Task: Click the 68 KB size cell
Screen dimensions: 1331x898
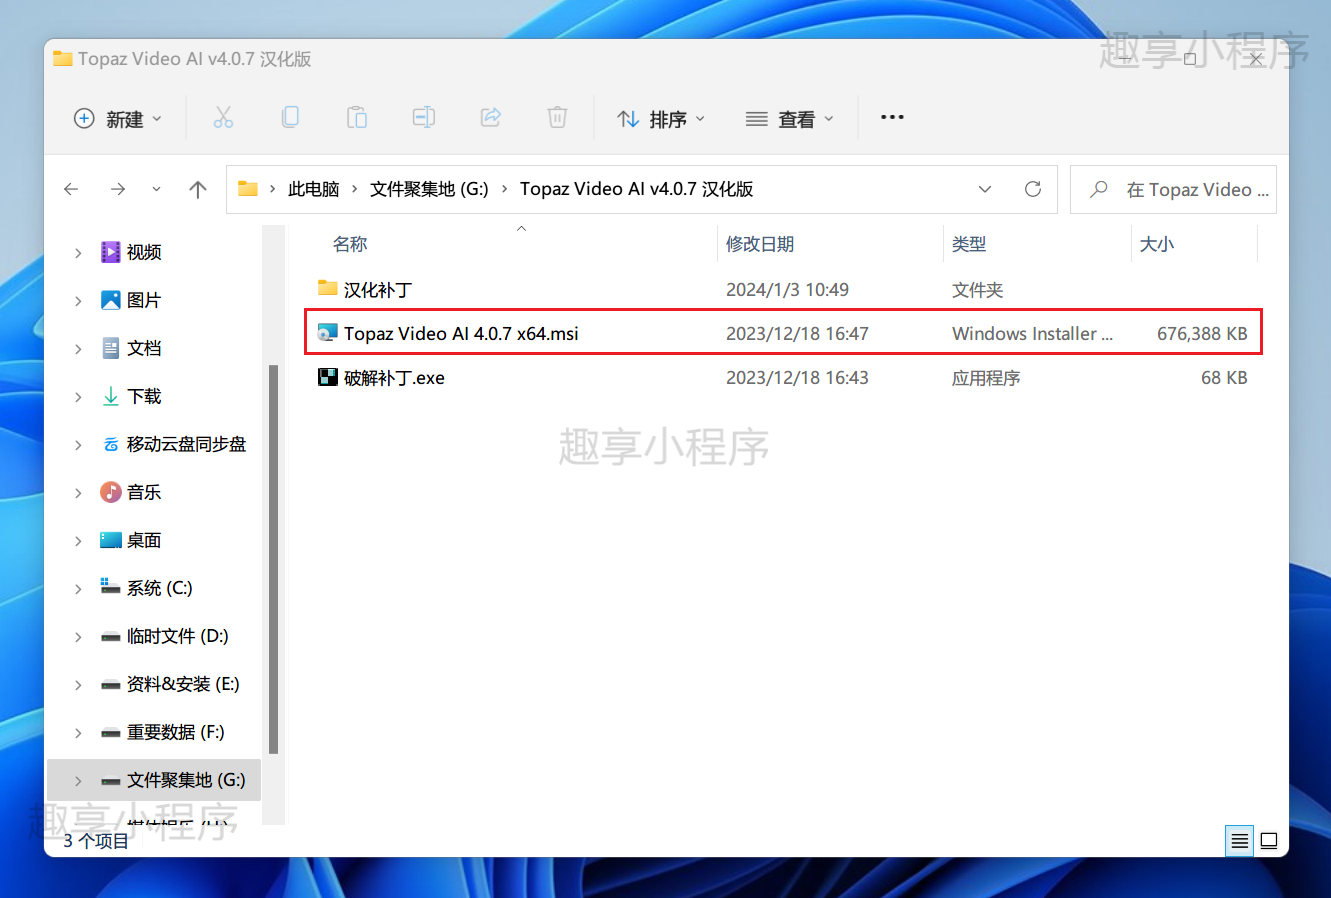Action: pyautogui.click(x=1224, y=378)
